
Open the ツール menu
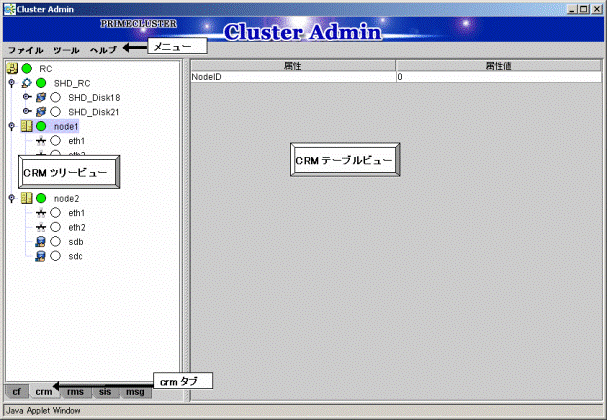tap(66, 50)
